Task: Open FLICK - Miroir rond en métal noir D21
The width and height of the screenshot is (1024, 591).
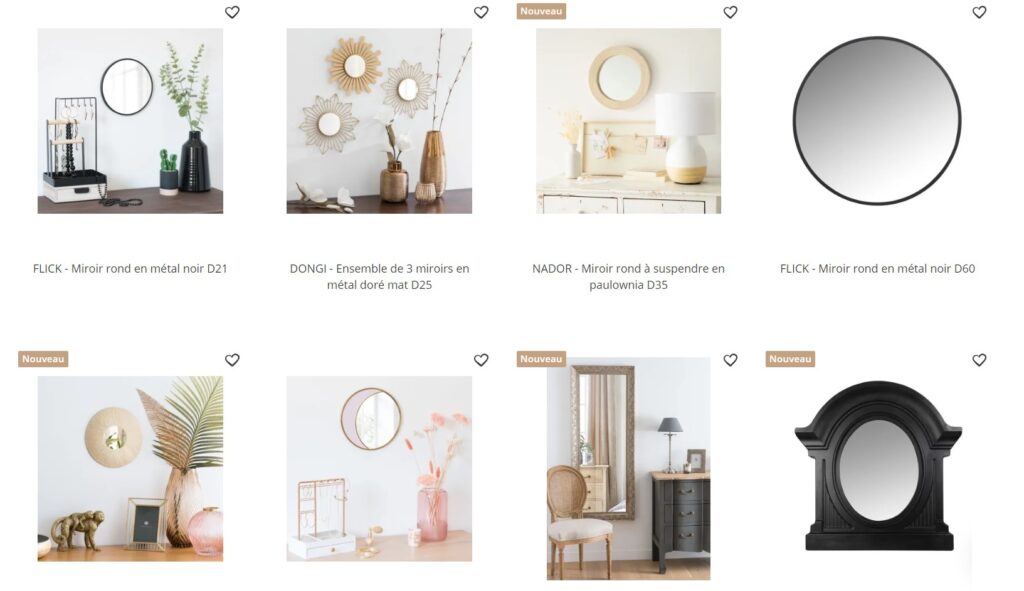Action: 130,268
